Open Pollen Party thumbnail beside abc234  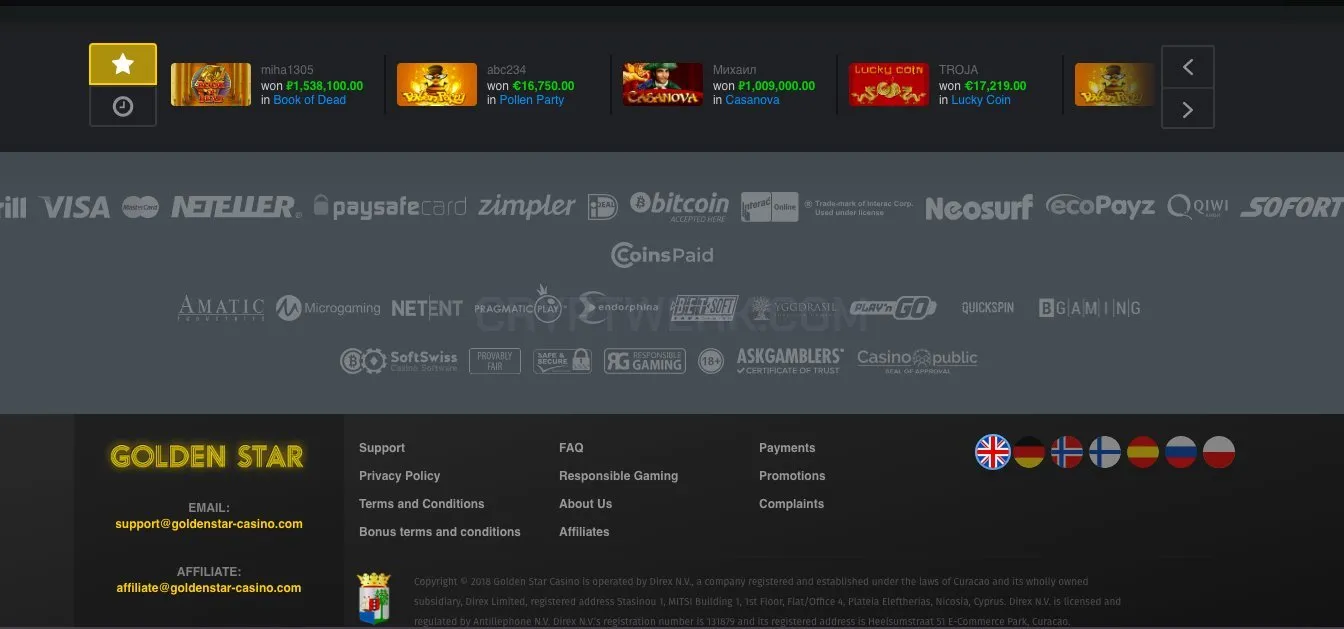tap(437, 85)
